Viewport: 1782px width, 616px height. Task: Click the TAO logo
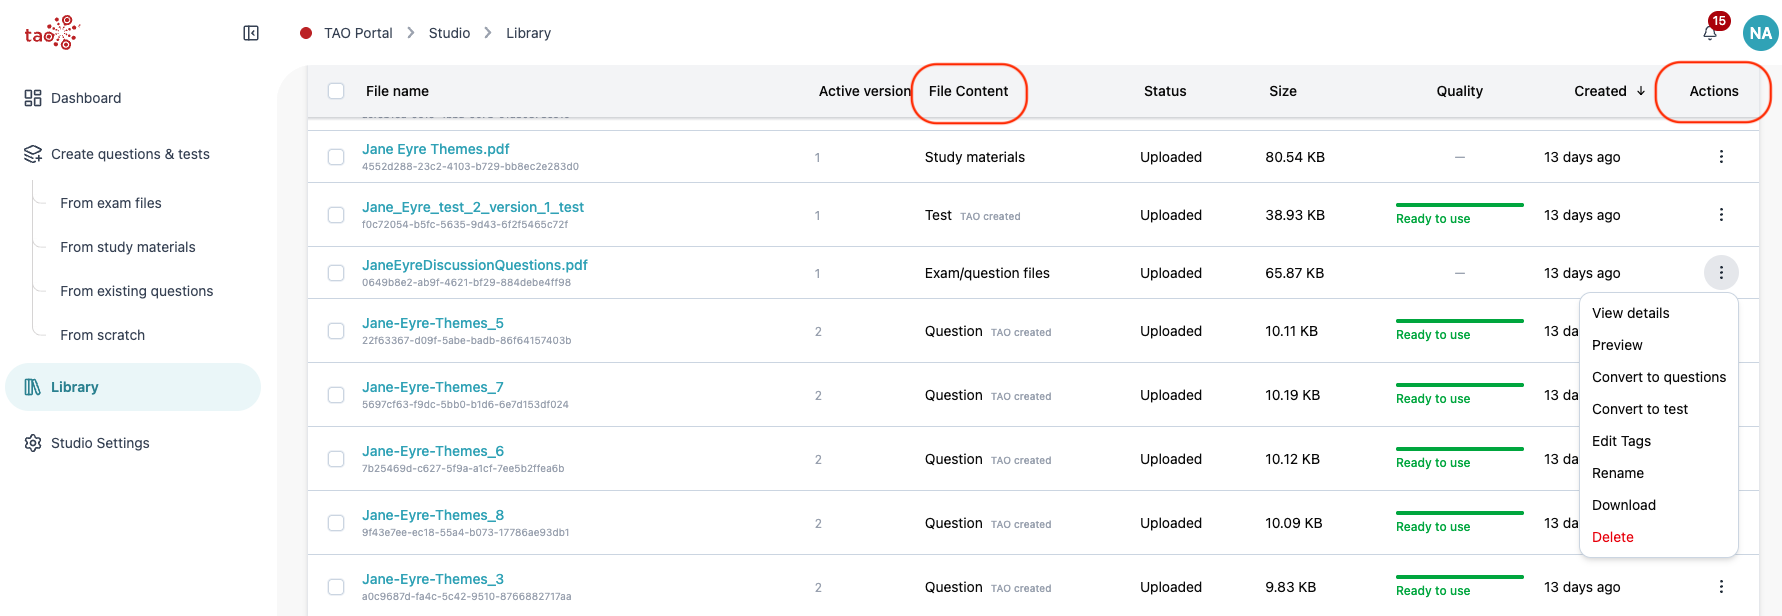[x=52, y=33]
